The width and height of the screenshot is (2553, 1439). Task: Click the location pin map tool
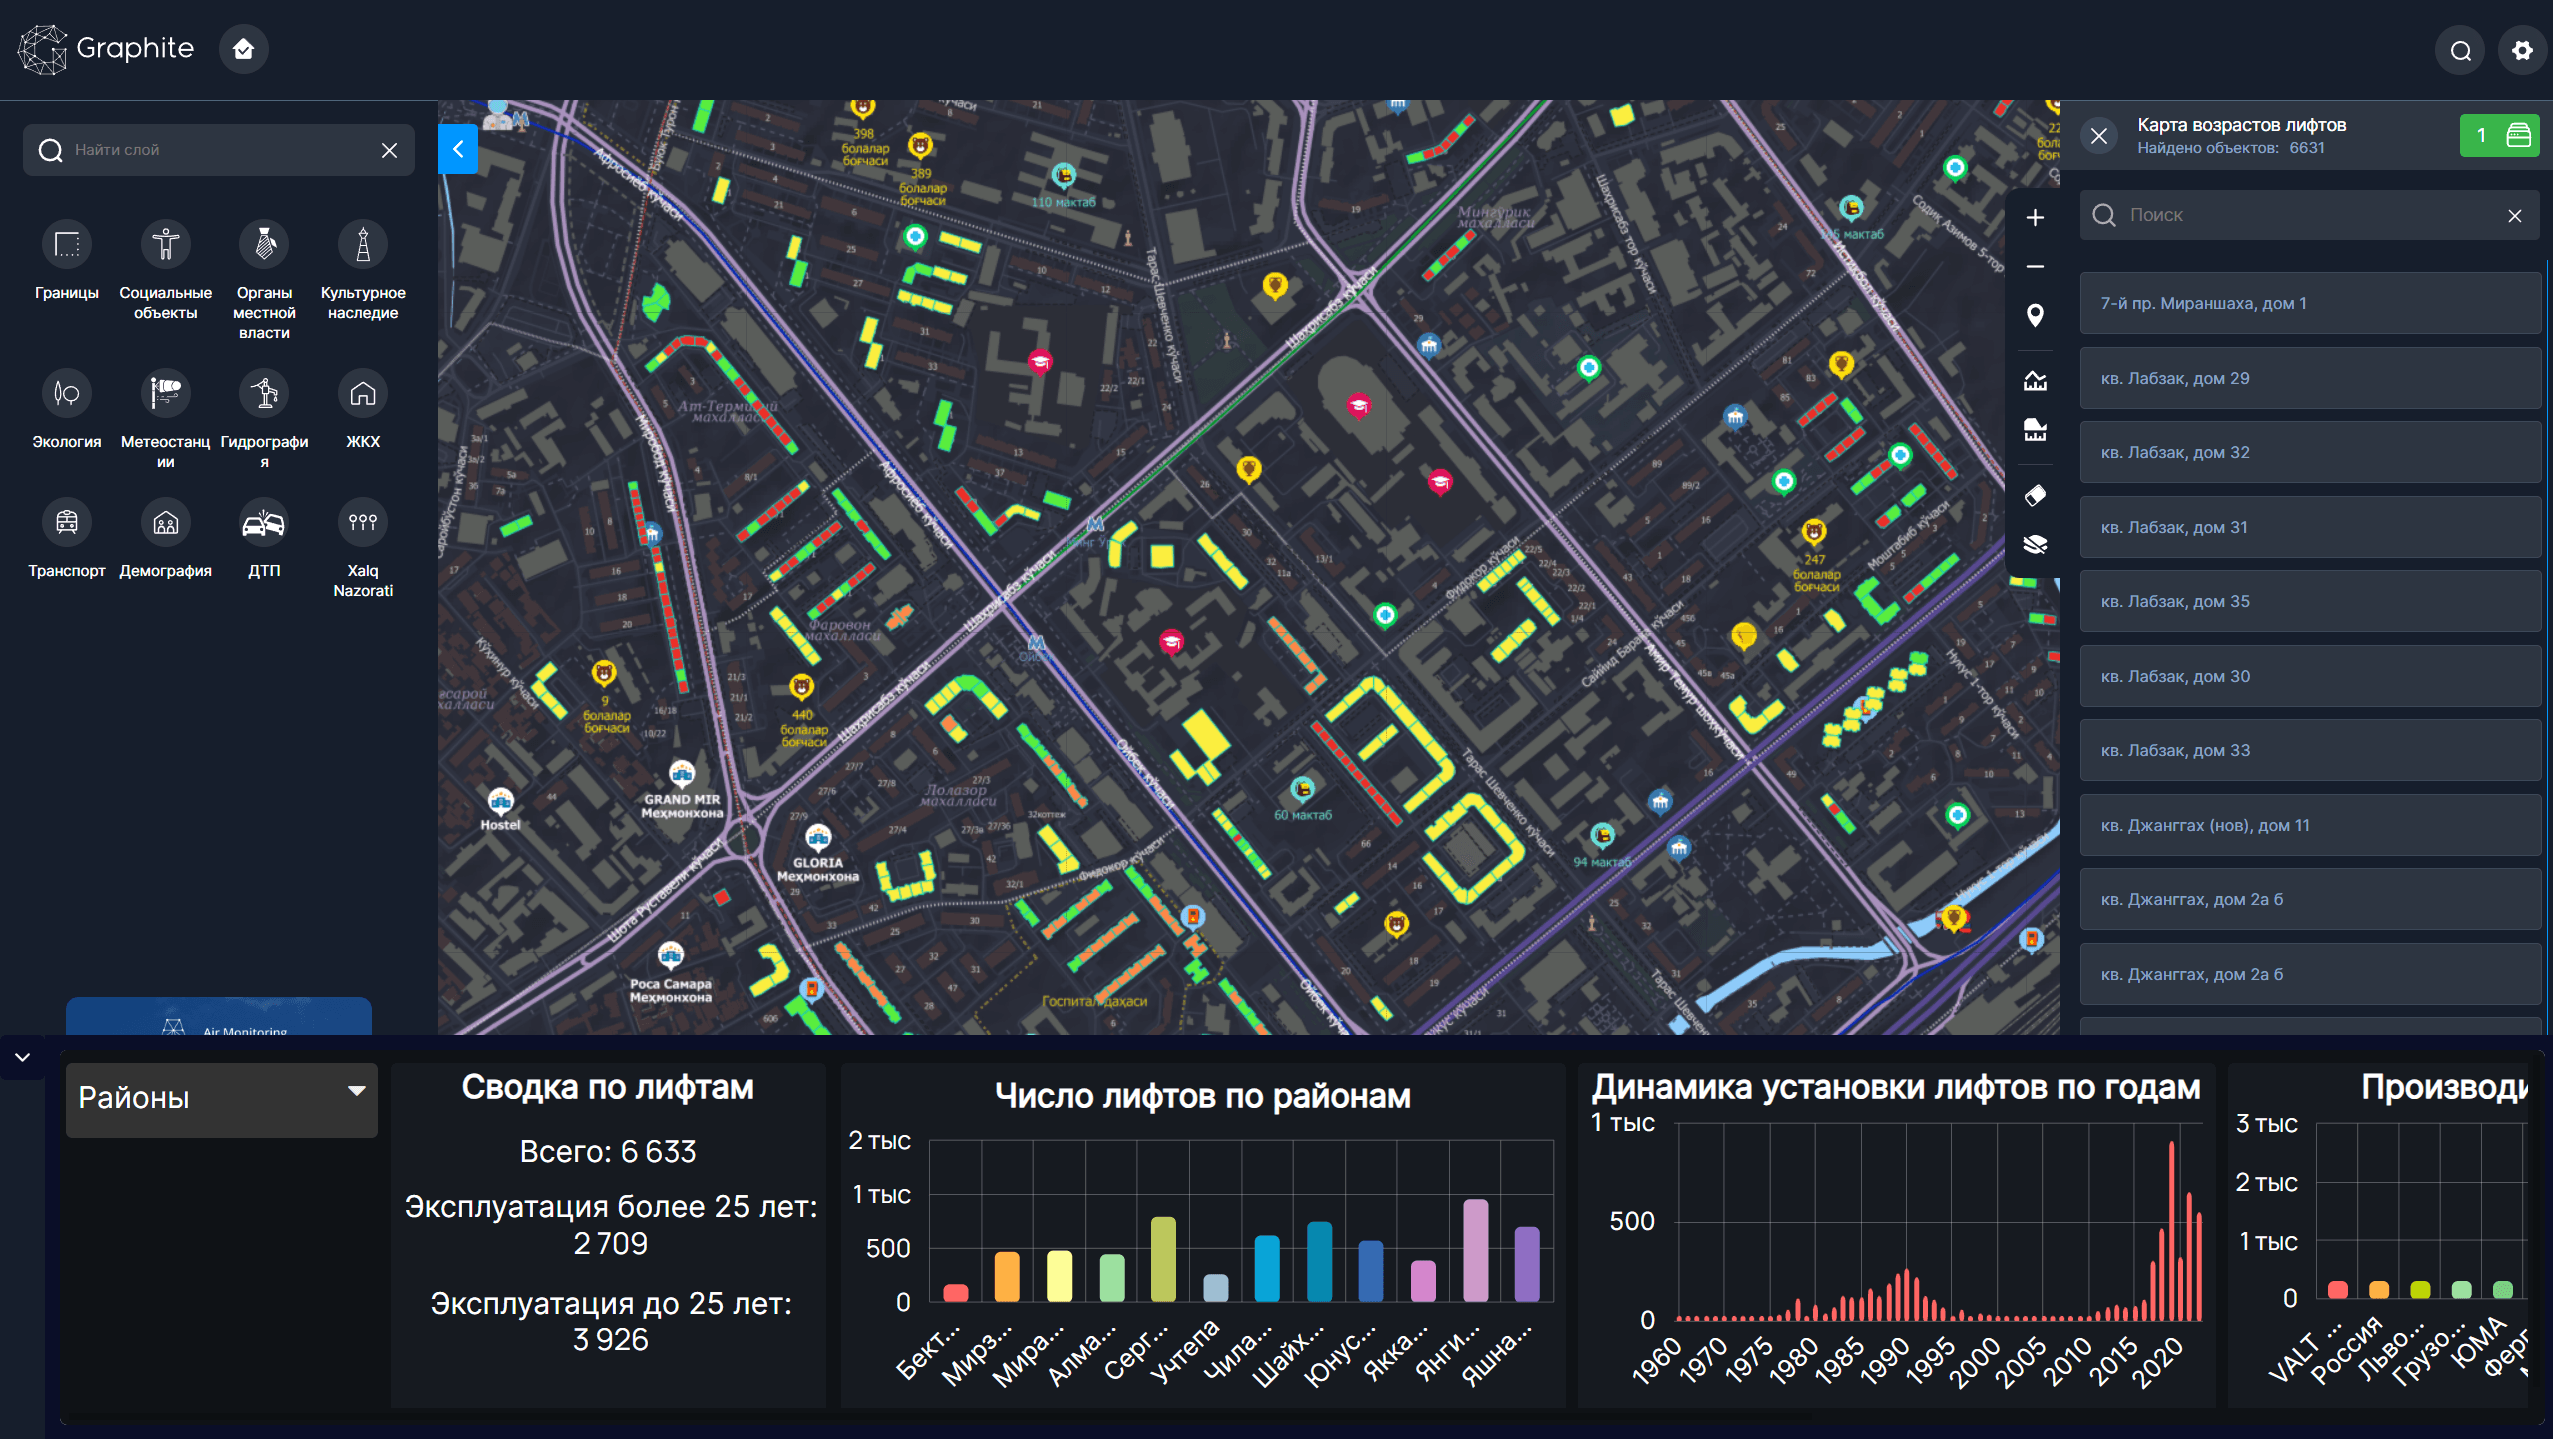coord(2035,316)
